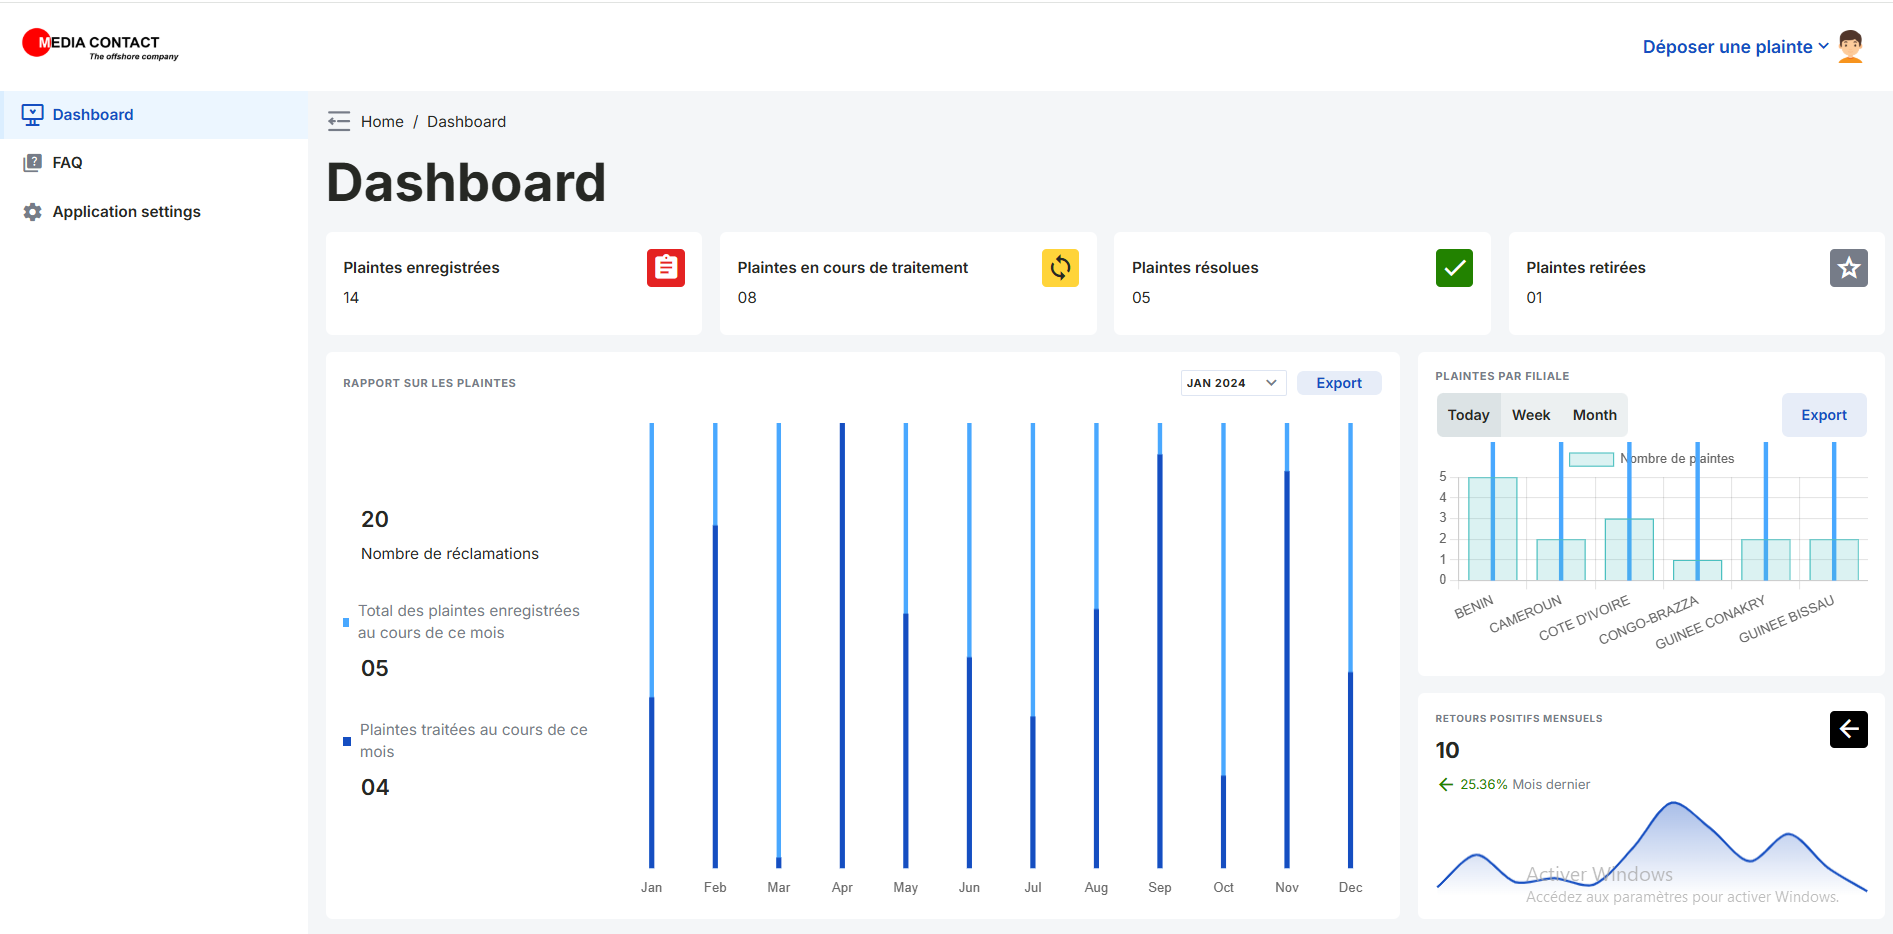The height and width of the screenshot is (934, 1893).
Task: Click the Home breadcrumb link
Action: point(382,122)
